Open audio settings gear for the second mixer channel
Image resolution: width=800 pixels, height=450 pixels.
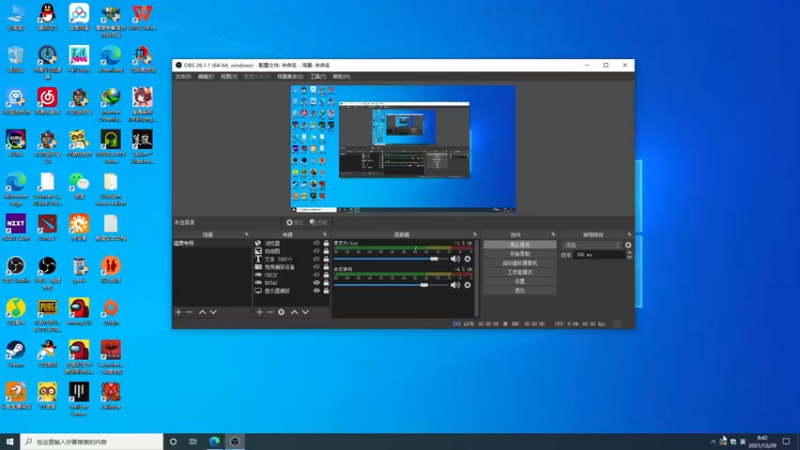467,285
